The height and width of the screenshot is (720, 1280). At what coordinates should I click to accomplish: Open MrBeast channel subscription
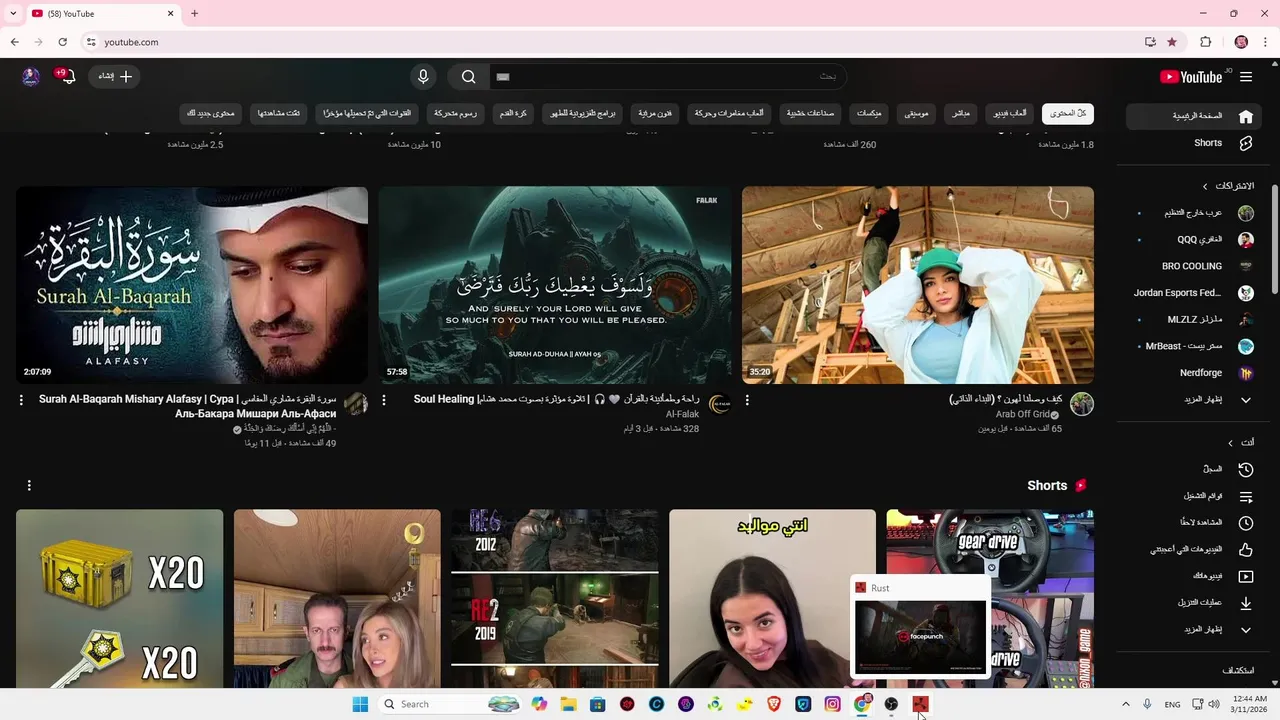pos(1194,346)
